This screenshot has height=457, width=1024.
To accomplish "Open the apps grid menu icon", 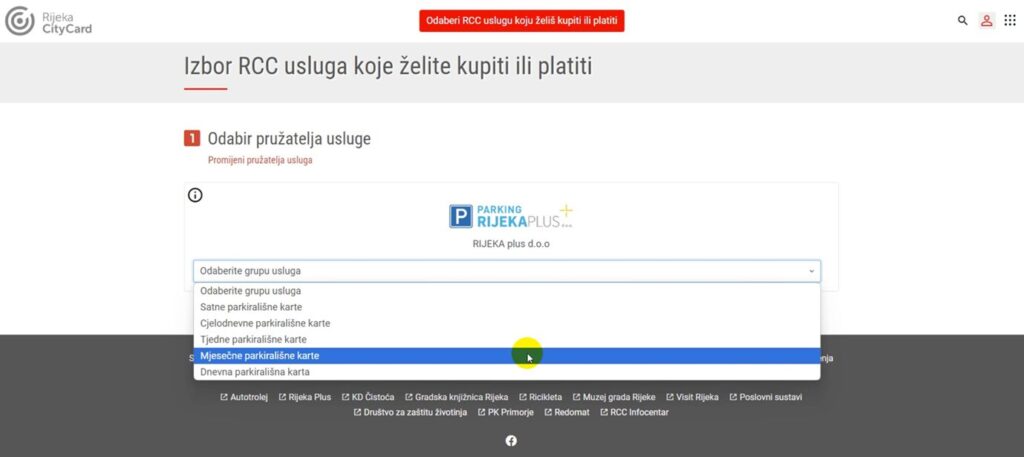I will [x=1009, y=20].
